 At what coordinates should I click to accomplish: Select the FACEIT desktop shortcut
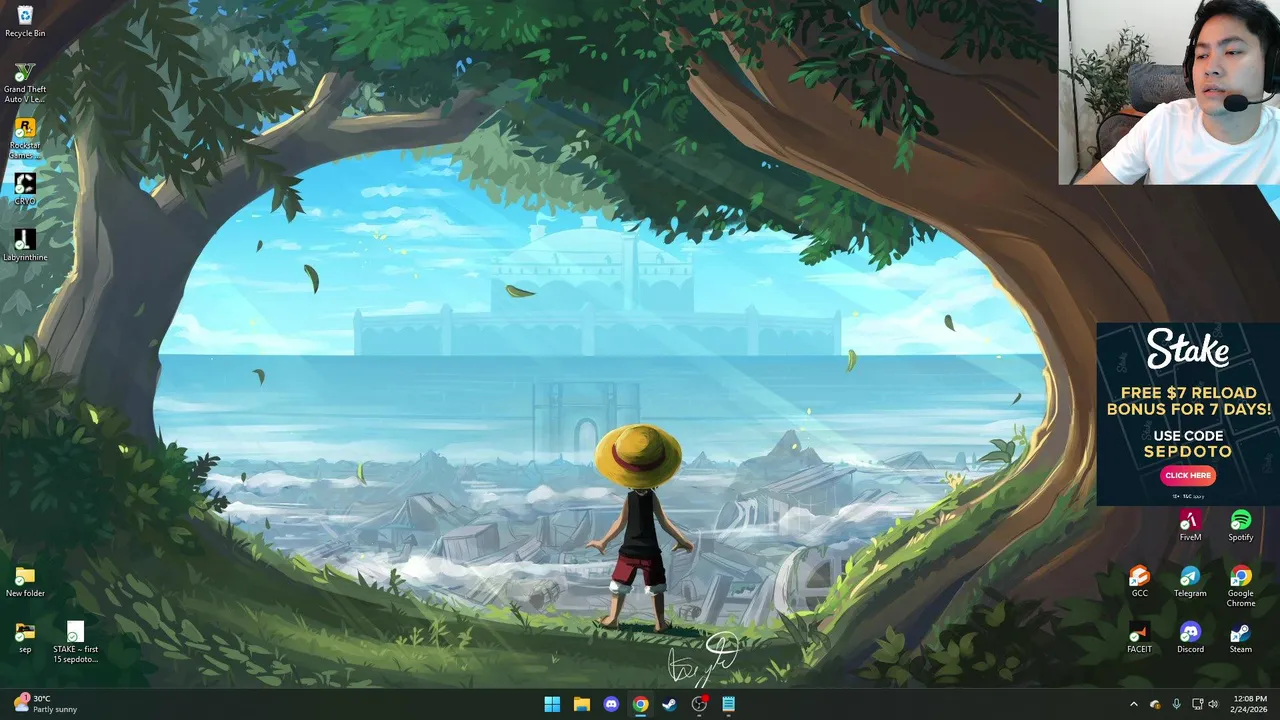coord(1140,637)
